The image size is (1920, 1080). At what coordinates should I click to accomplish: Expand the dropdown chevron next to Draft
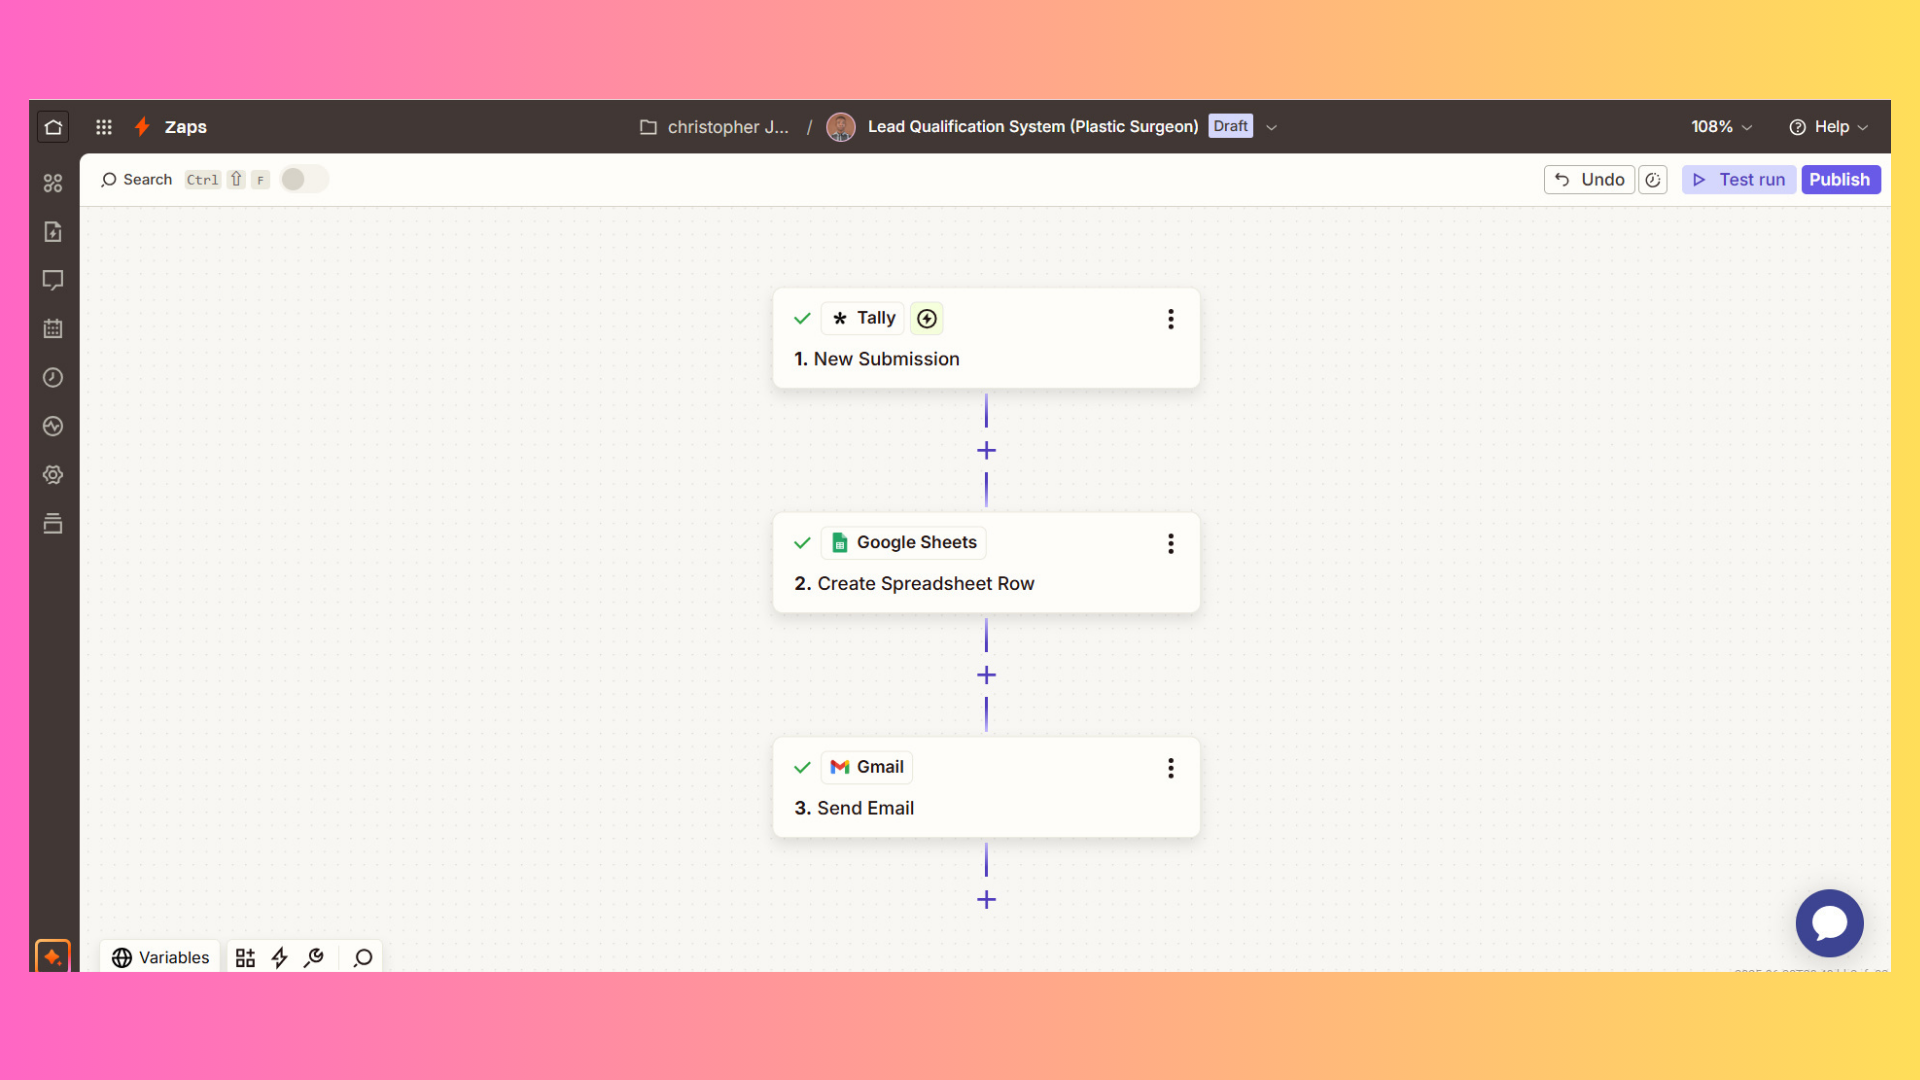tap(1271, 127)
